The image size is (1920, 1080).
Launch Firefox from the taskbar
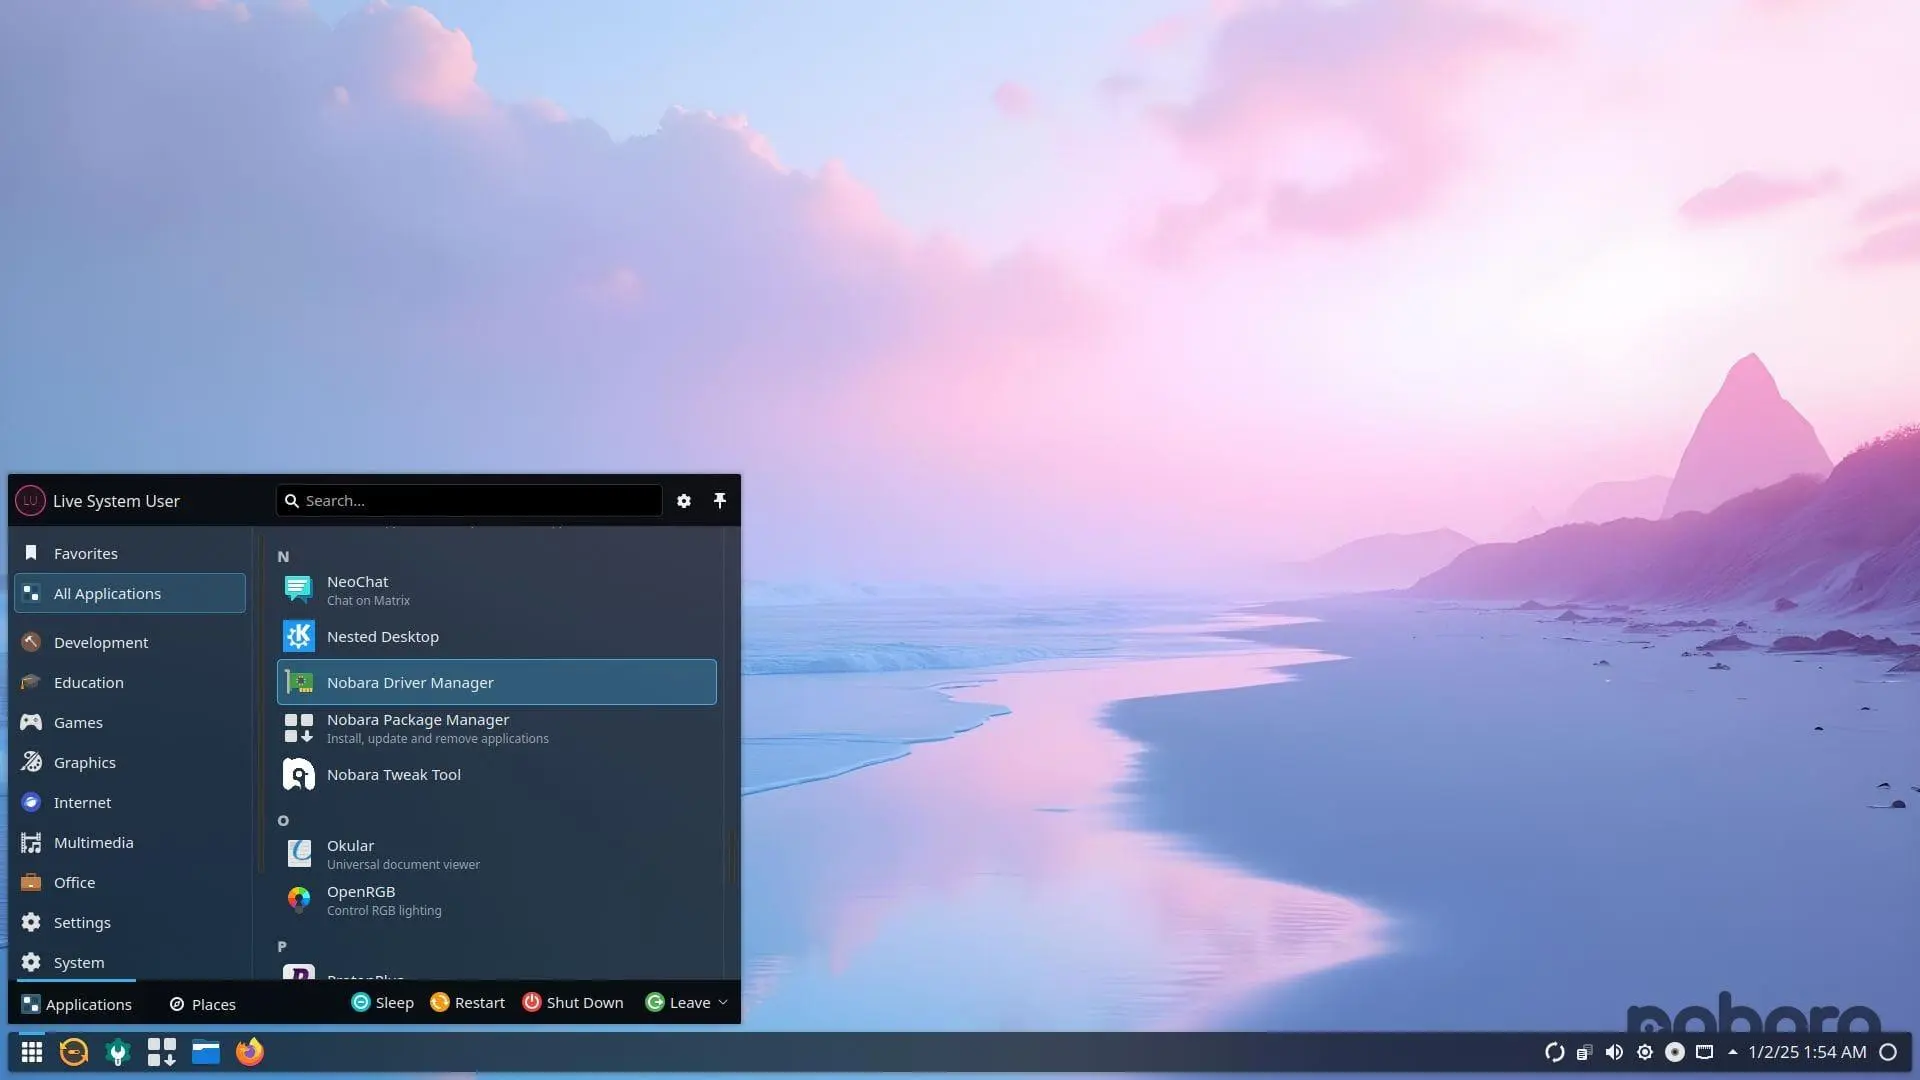(250, 1052)
